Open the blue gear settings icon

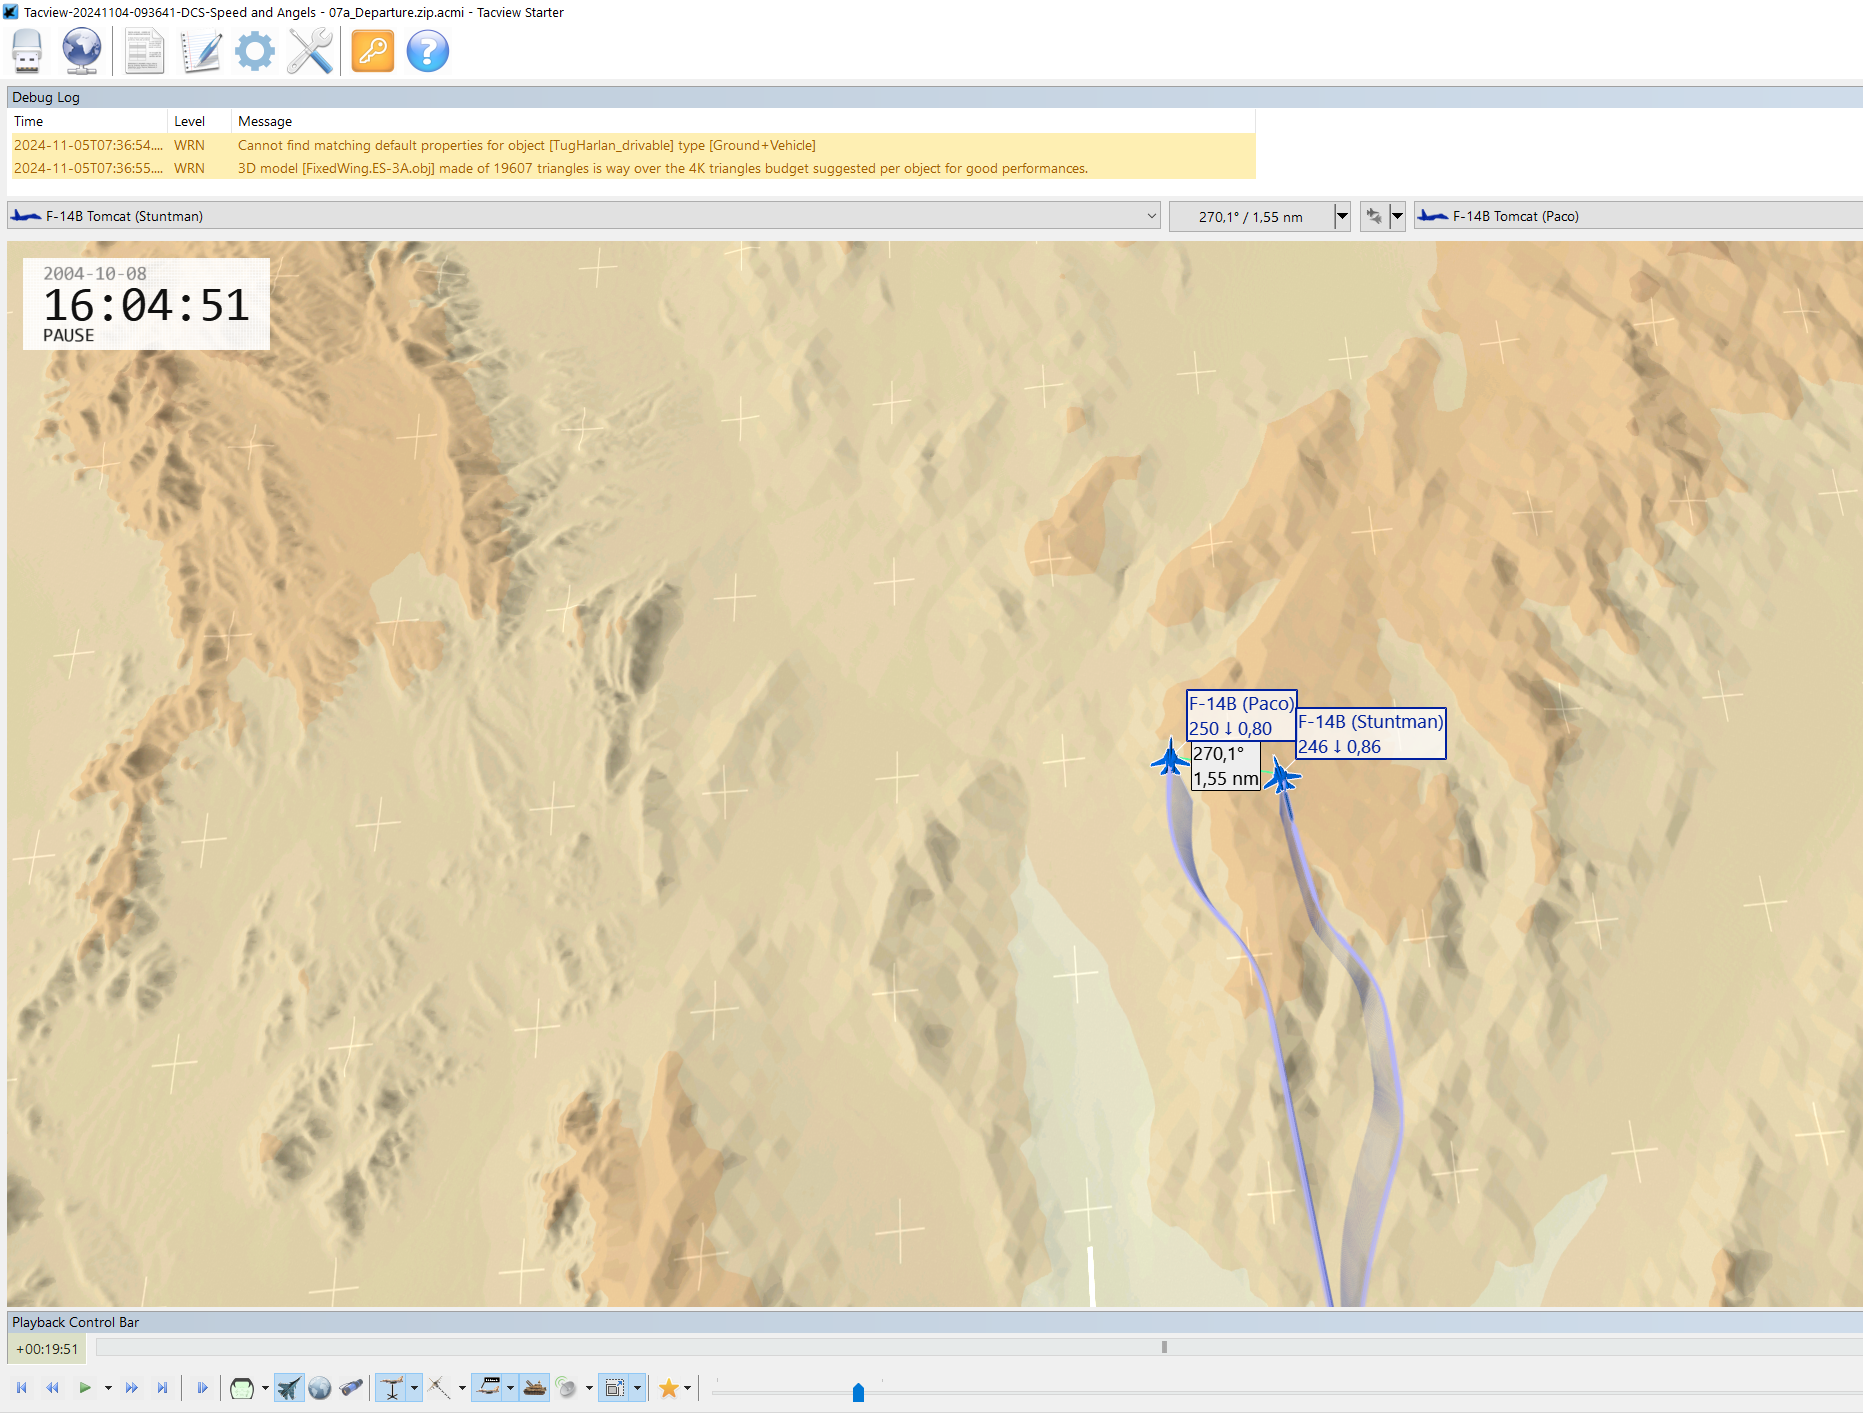click(x=255, y=51)
